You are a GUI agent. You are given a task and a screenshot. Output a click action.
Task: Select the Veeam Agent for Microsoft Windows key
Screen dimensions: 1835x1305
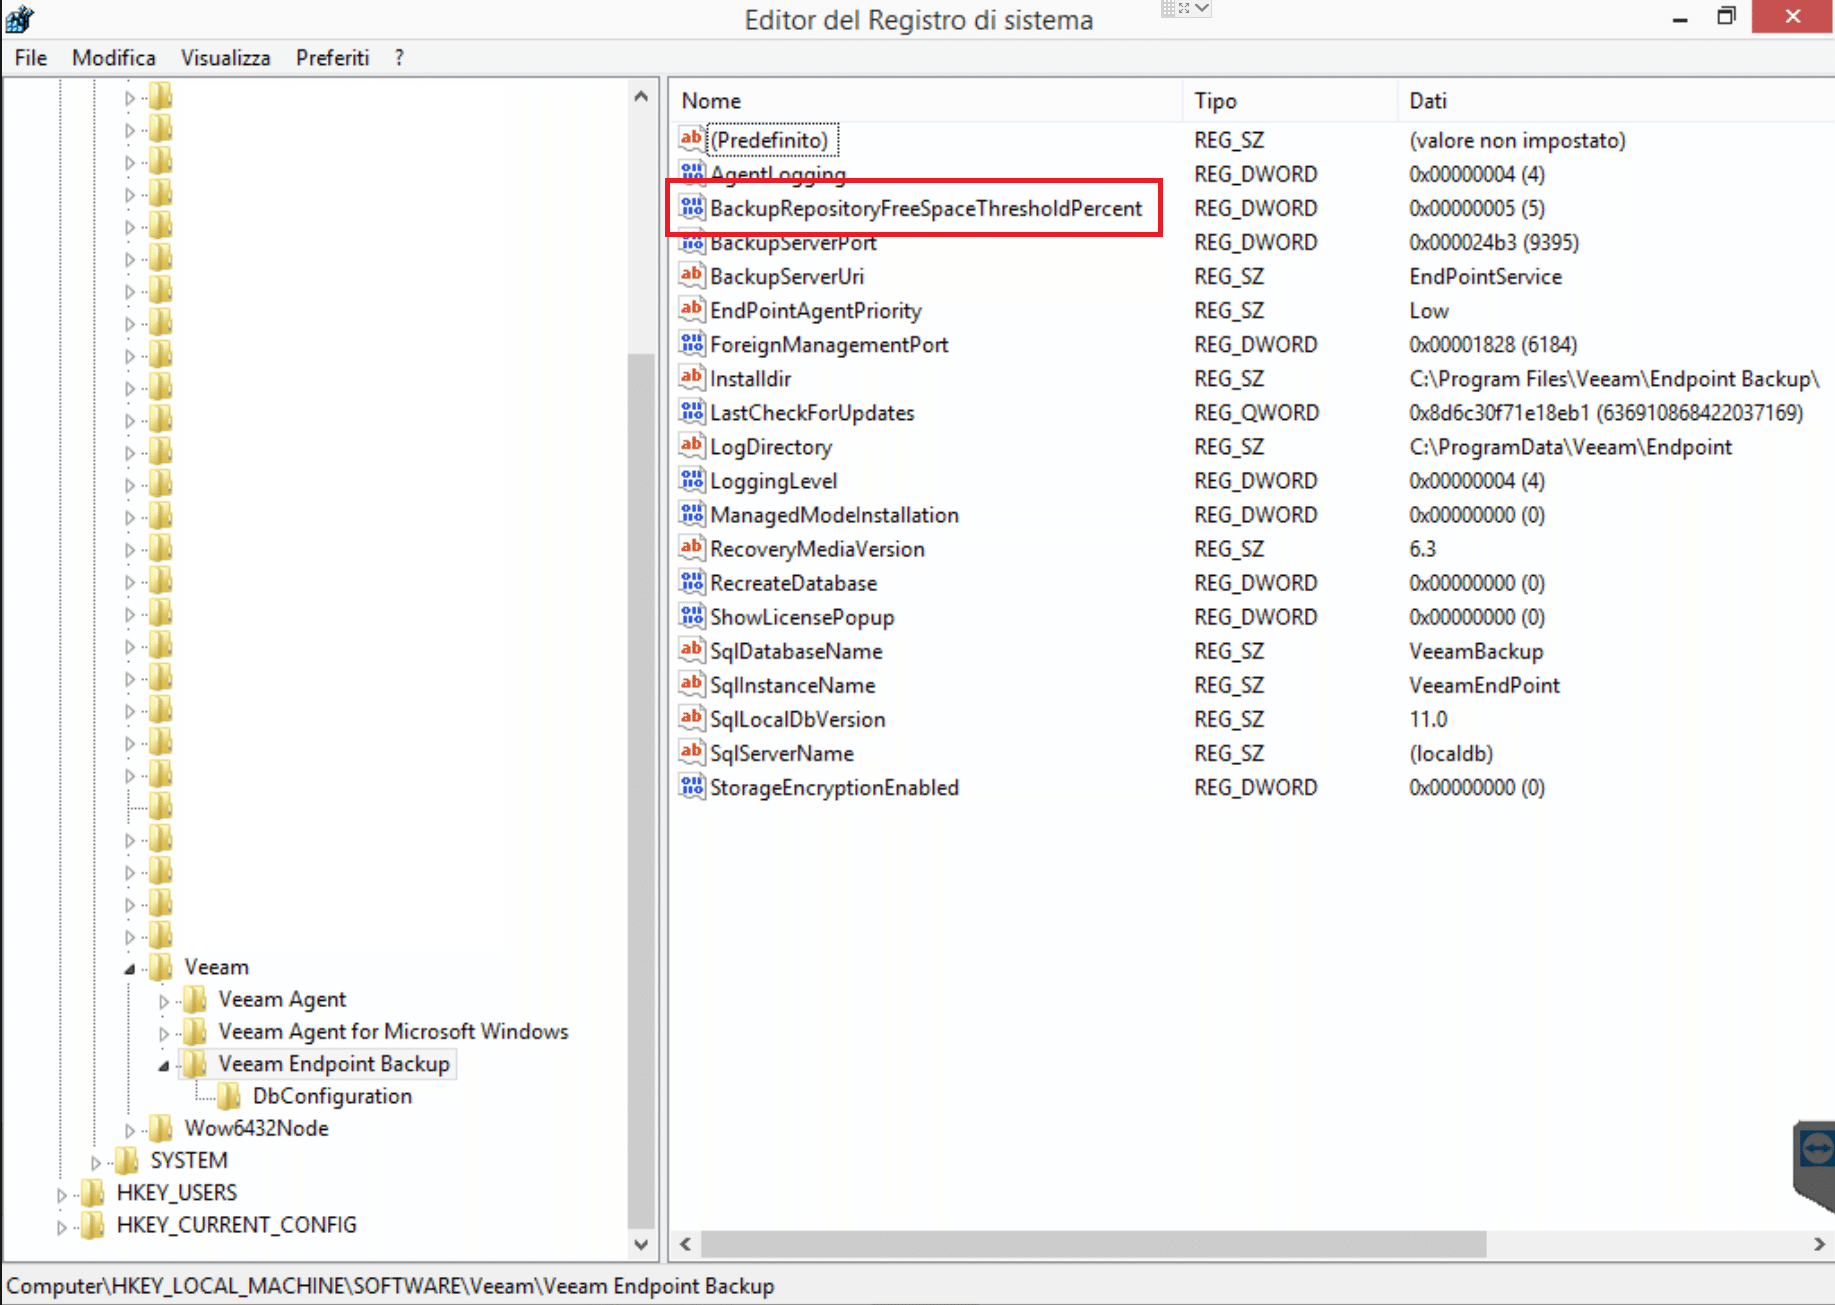(393, 1031)
